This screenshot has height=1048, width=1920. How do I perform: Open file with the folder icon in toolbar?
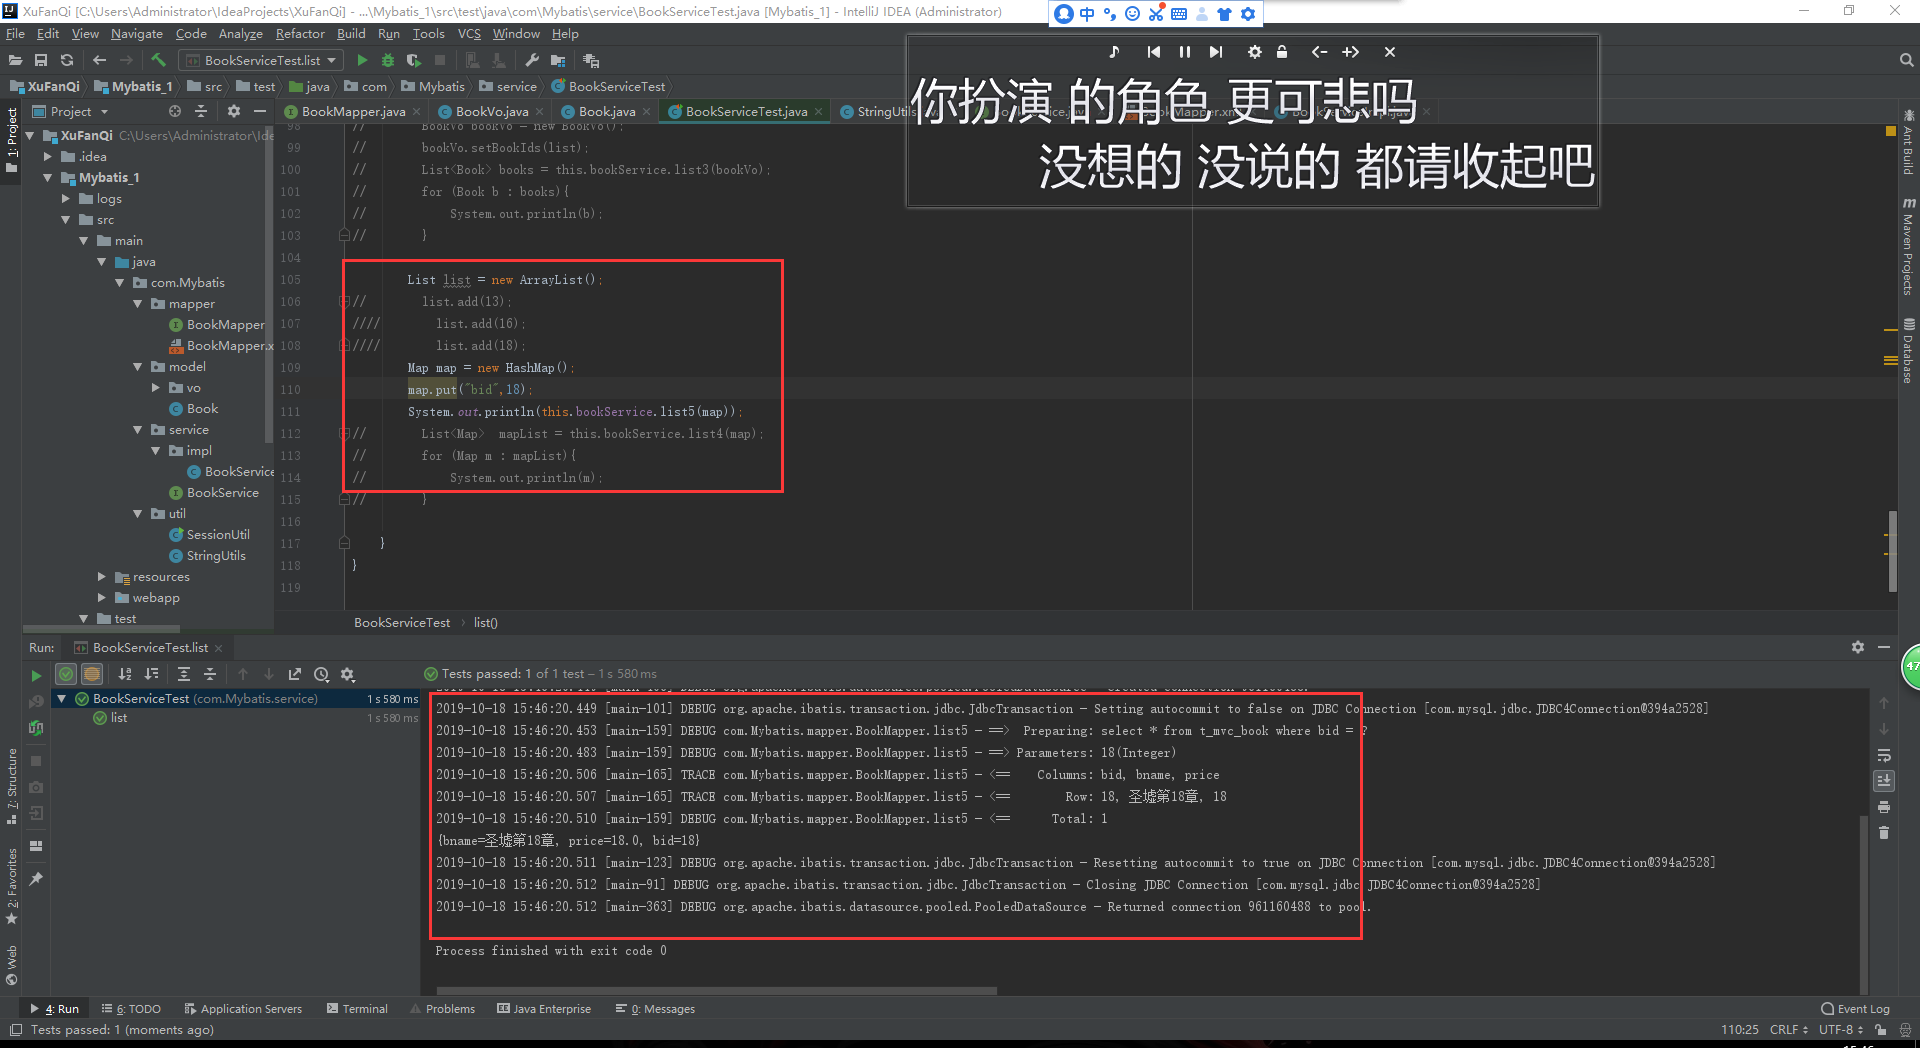click(15, 61)
